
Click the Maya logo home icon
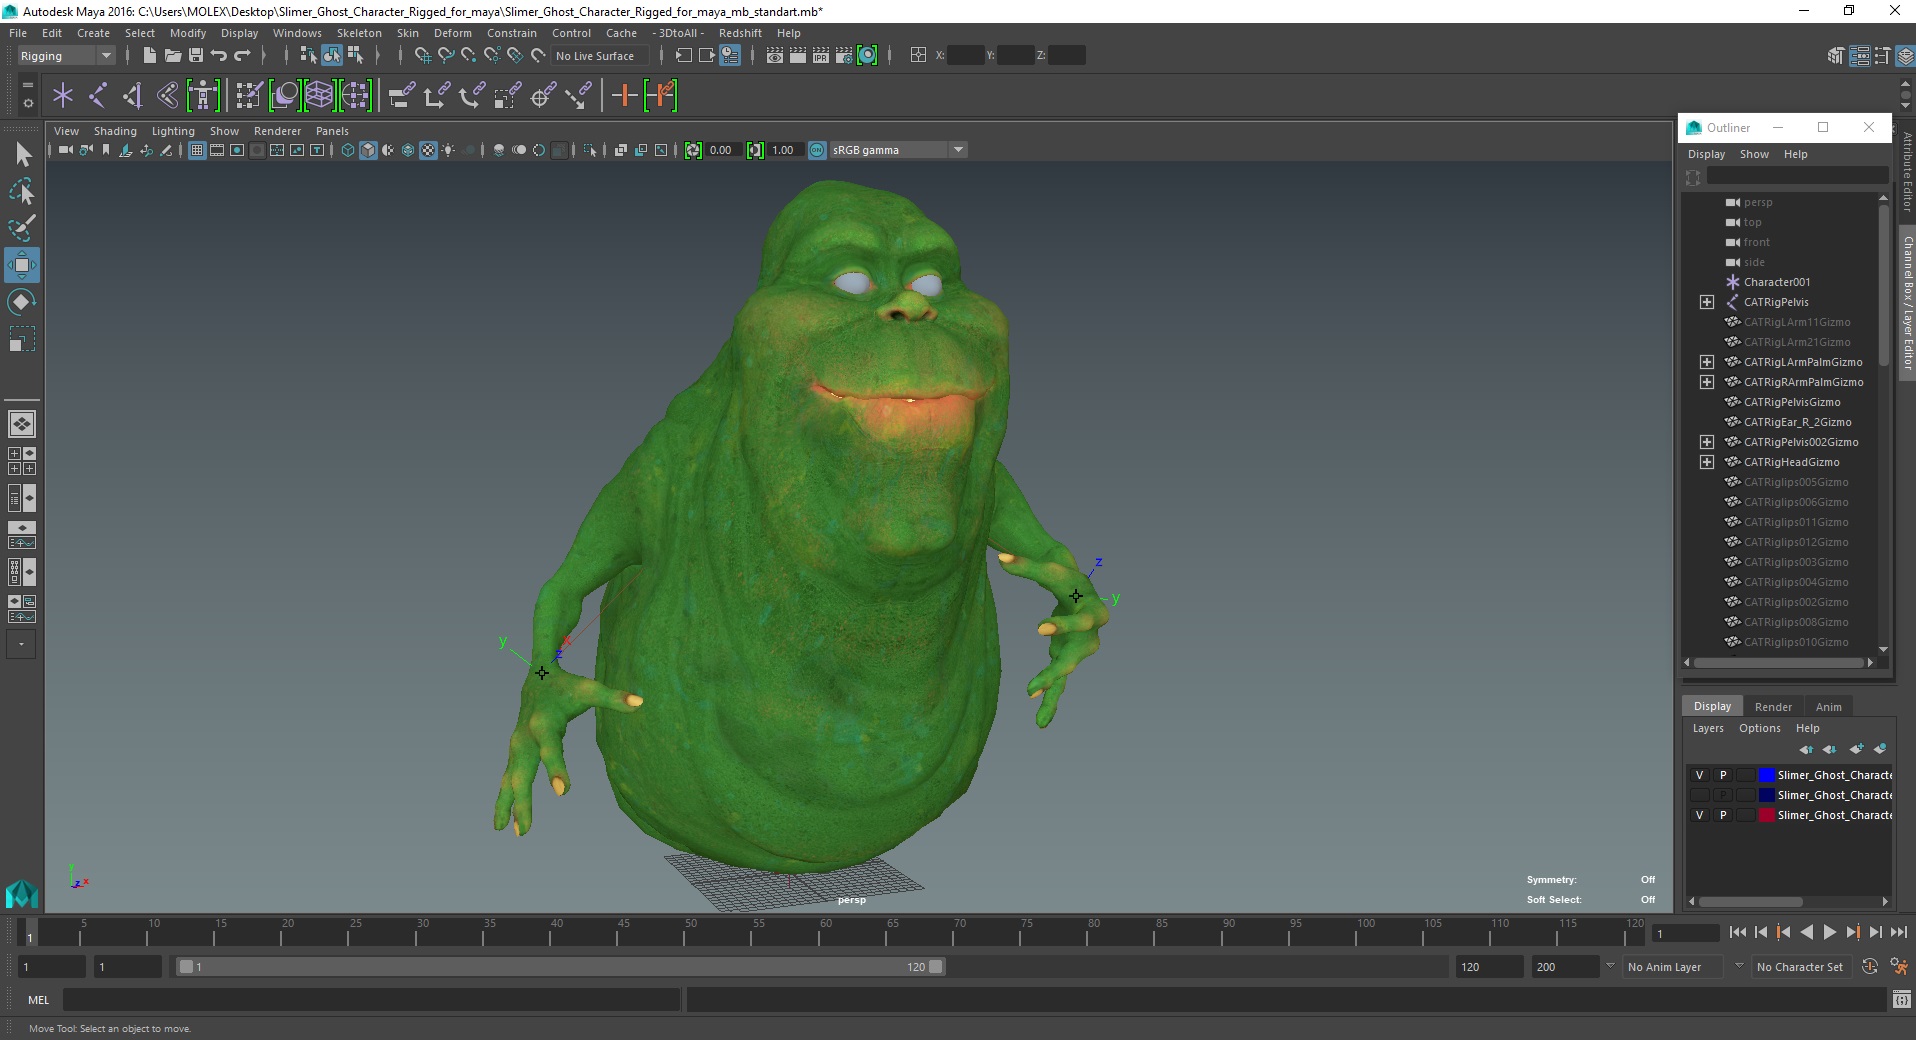tap(22, 893)
